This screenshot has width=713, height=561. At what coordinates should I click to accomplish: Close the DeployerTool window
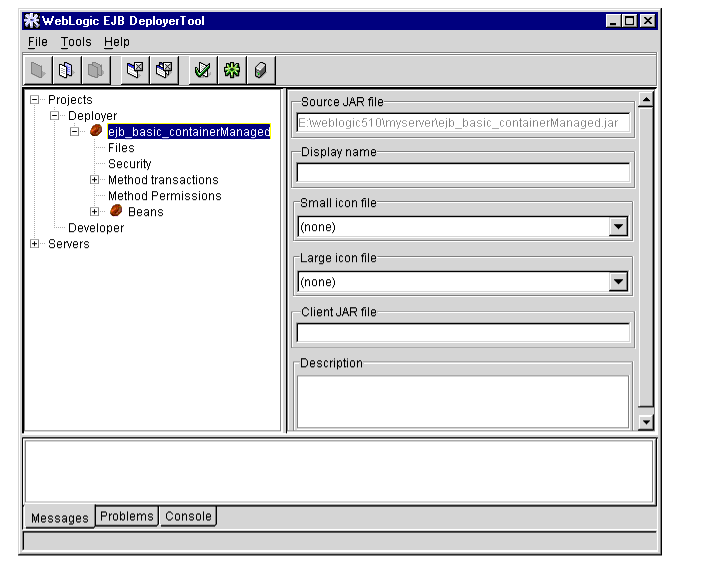tap(648, 20)
